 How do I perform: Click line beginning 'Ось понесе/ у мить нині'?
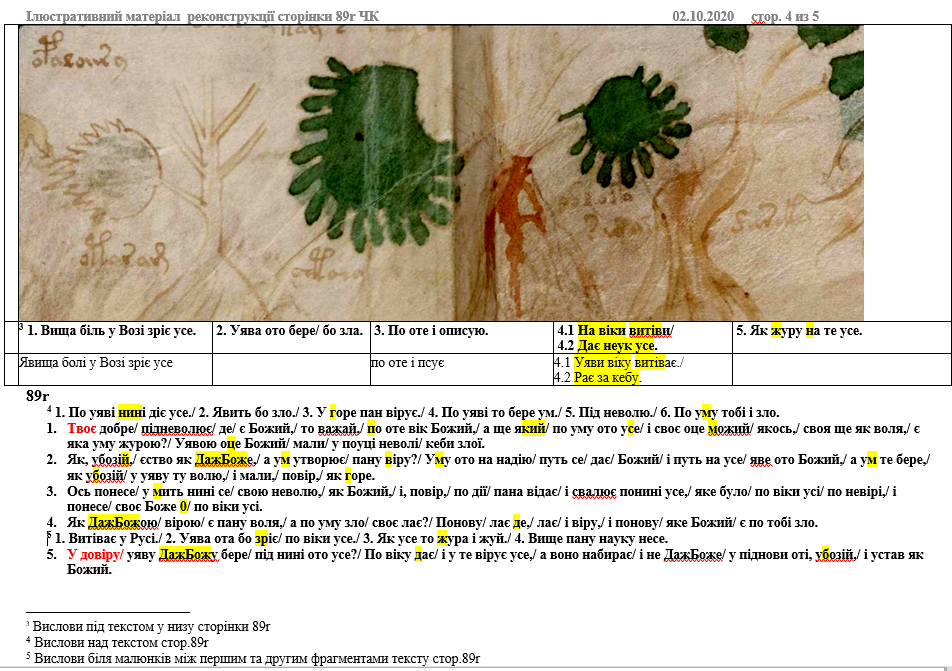click(x=482, y=491)
